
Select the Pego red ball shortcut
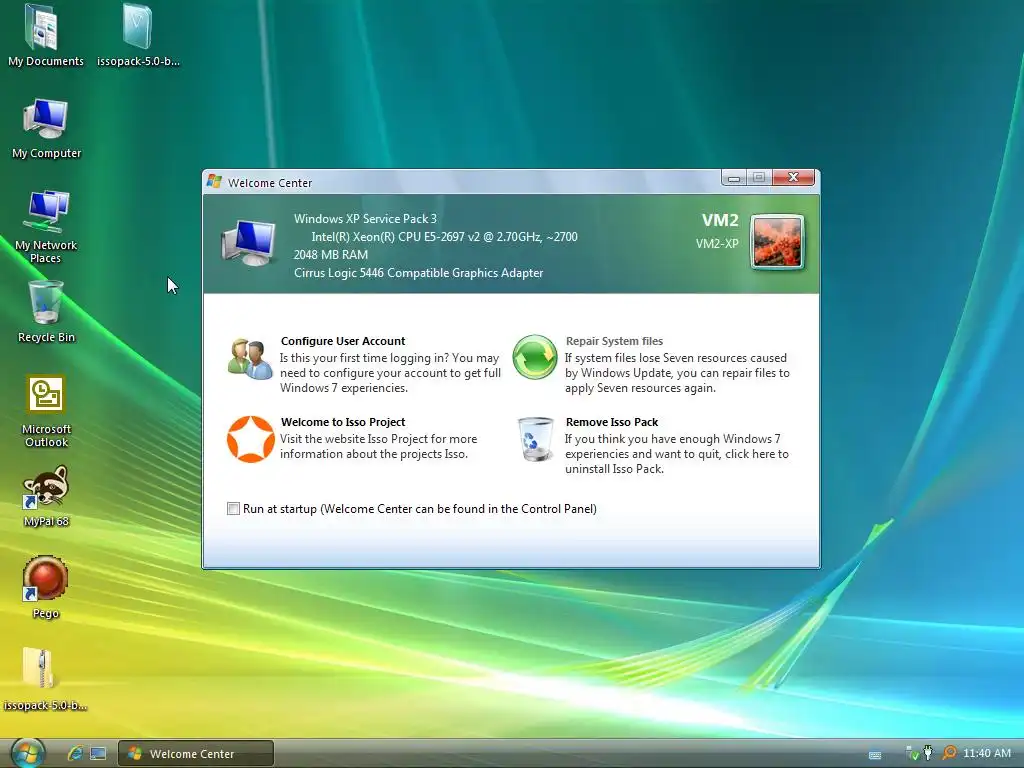pyautogui.click(x=46, y=586)
